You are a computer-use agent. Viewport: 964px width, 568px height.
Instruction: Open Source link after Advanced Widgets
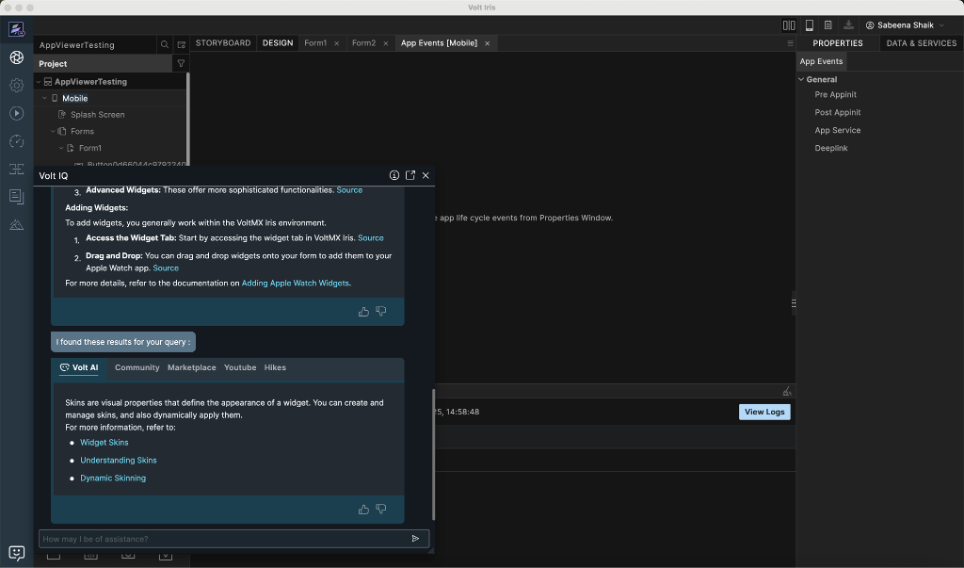349,190
